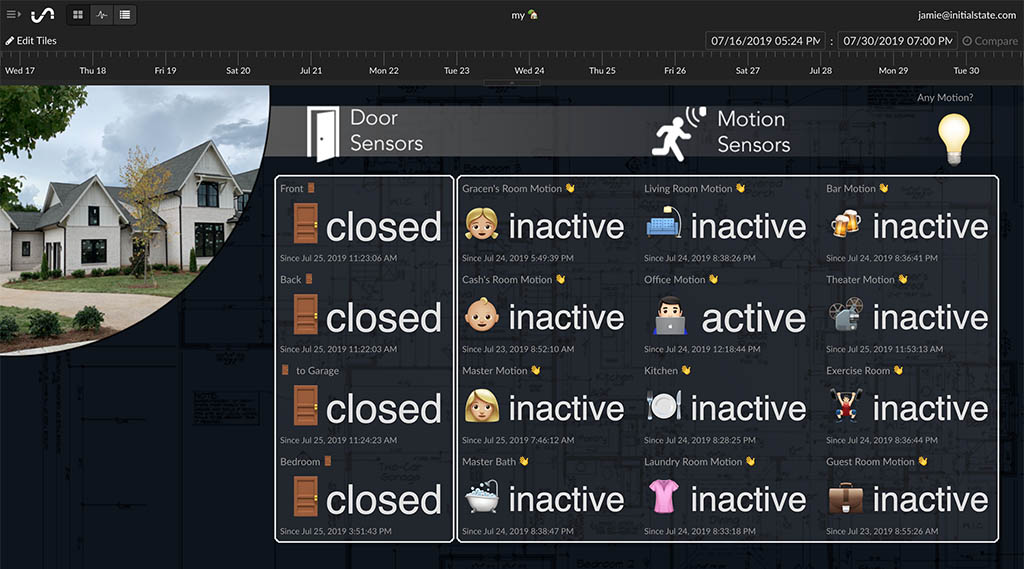The height and width of the screenshot is (569, 1024).
Task: Click the Theater Motion projector icon
Action: click(845, 317)
